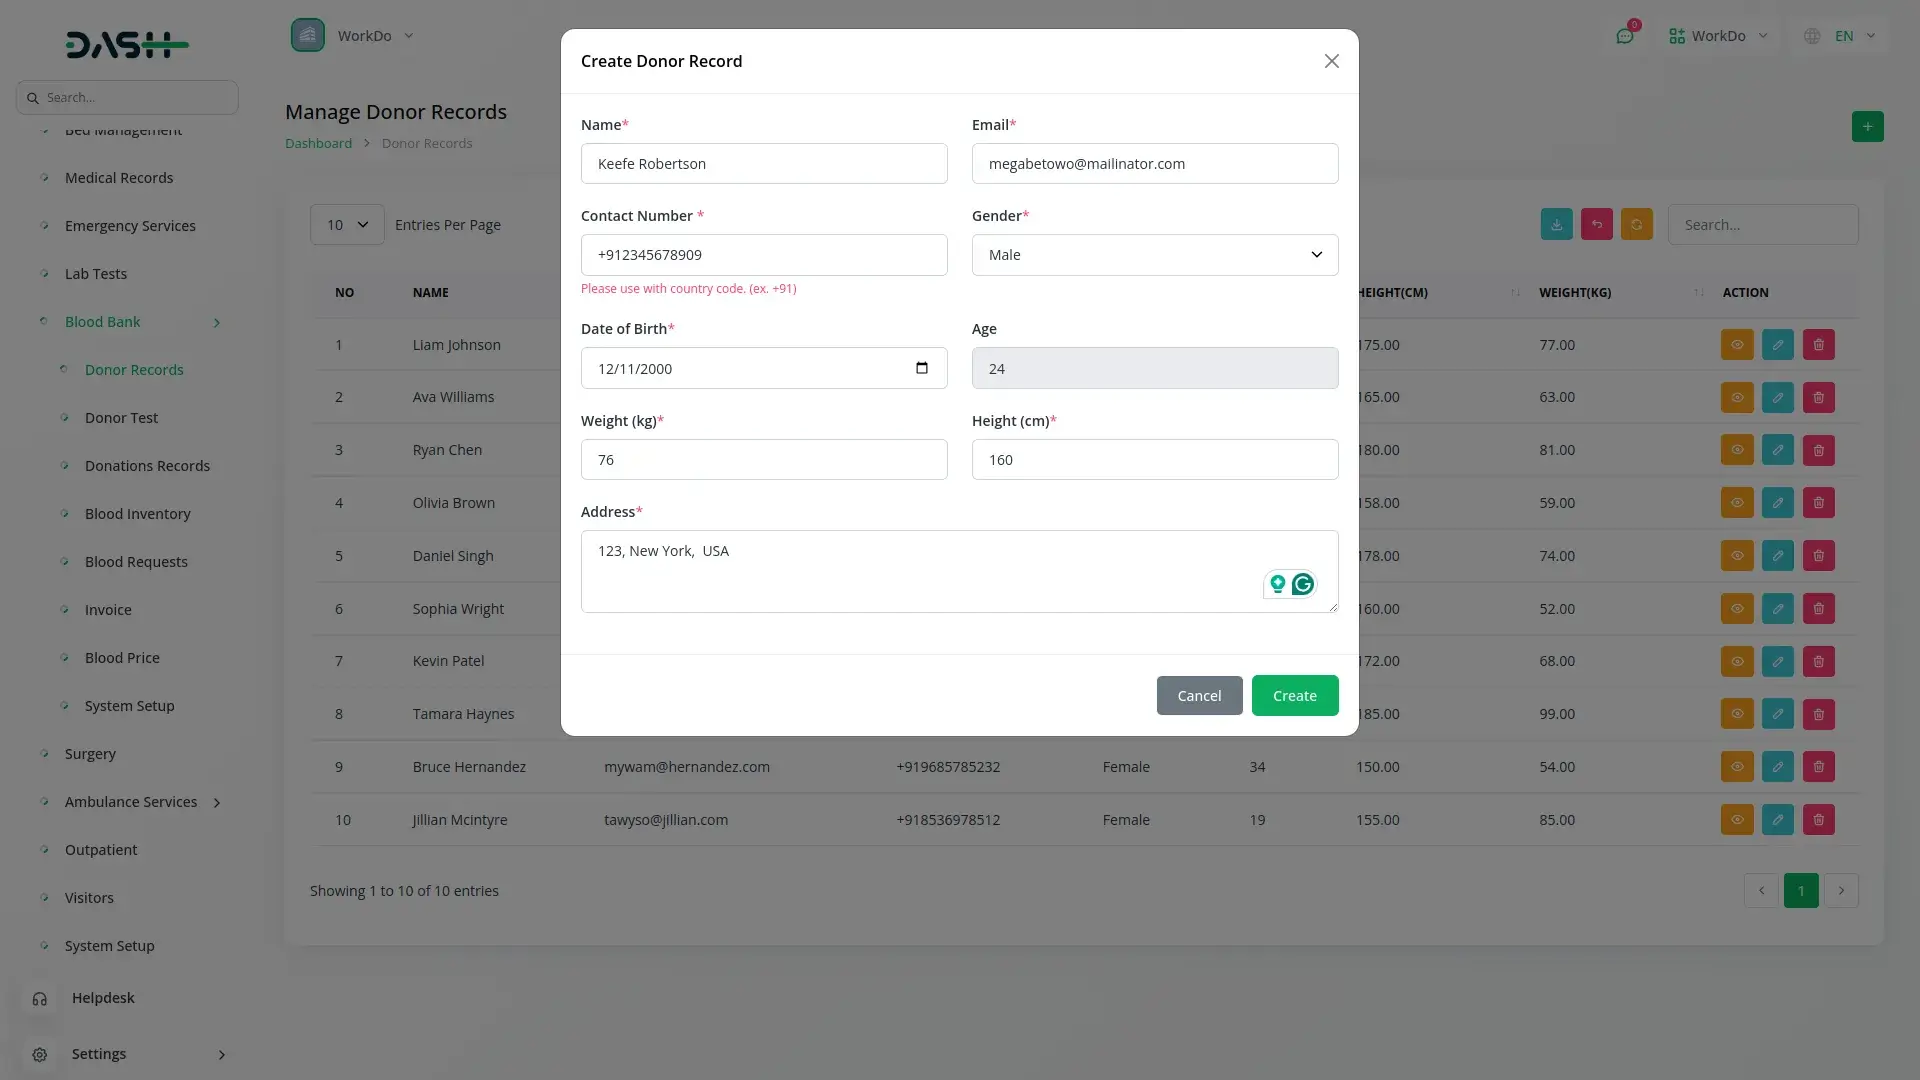Edit Bruce Hernandez's record with pencil icon
The width and height of the screenshot is (1920, 1080).
tap(1777, 767)
